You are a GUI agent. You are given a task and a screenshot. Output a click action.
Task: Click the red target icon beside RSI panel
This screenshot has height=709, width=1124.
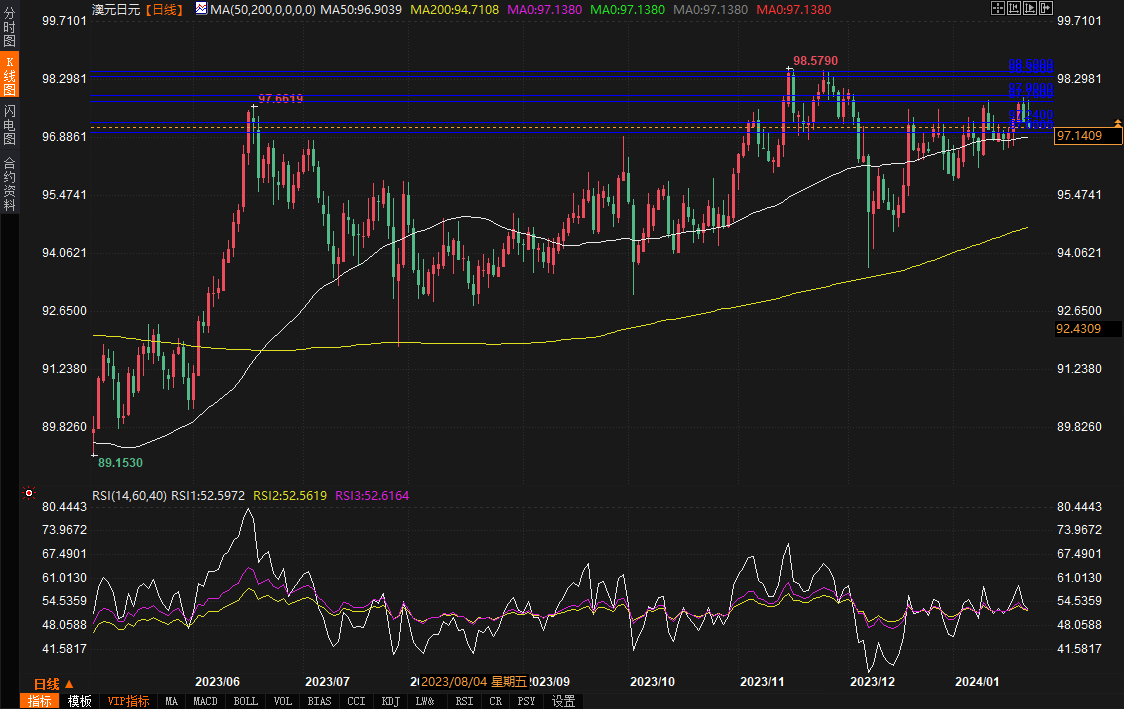point(29,493)
